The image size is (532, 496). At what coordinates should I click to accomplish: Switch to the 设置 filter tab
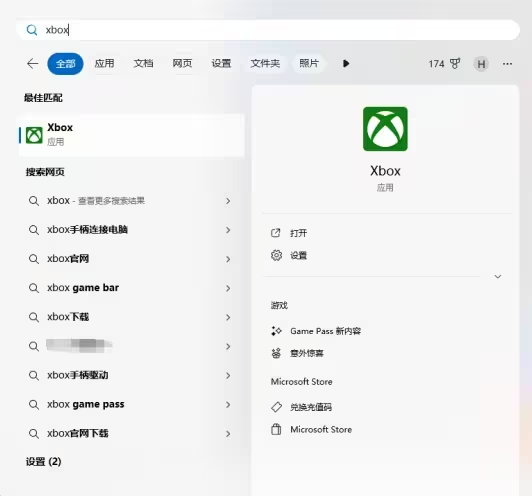(x=221, y=63)
